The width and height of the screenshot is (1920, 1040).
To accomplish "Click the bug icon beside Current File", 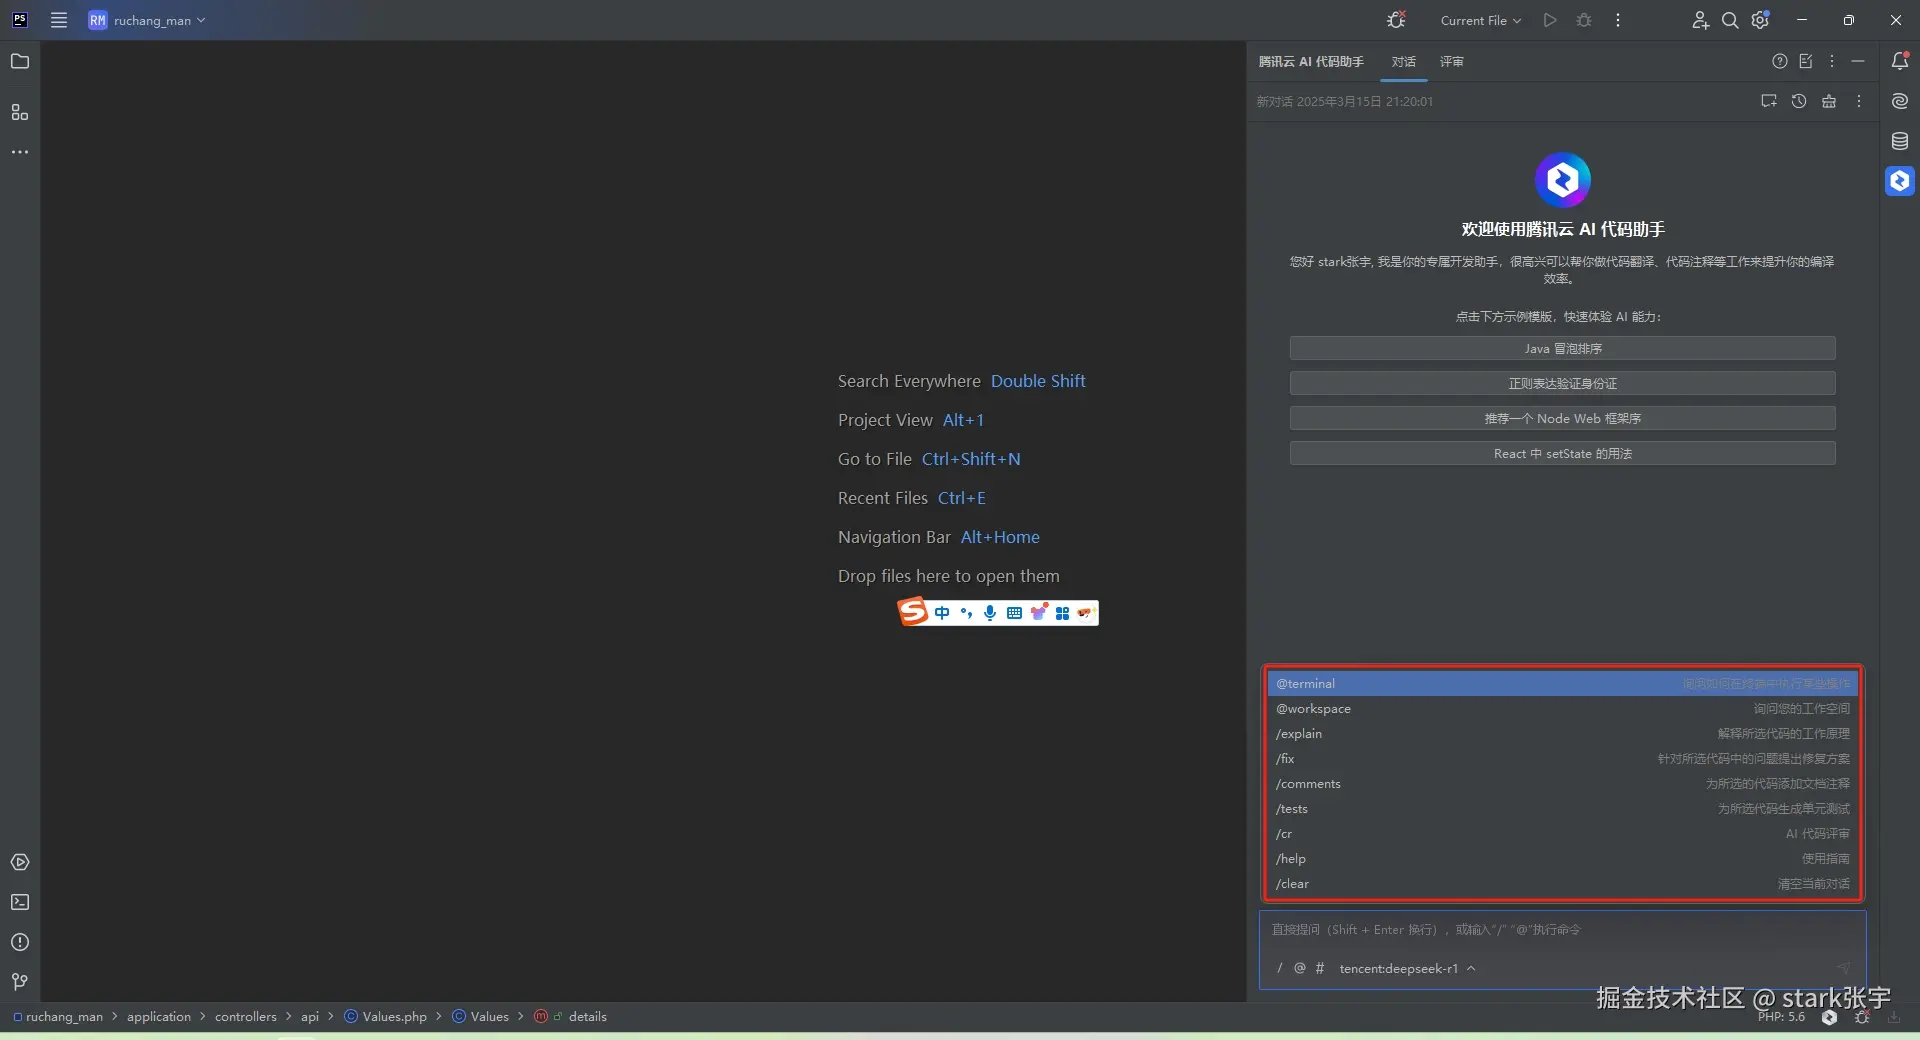I will click(1397, 20).
